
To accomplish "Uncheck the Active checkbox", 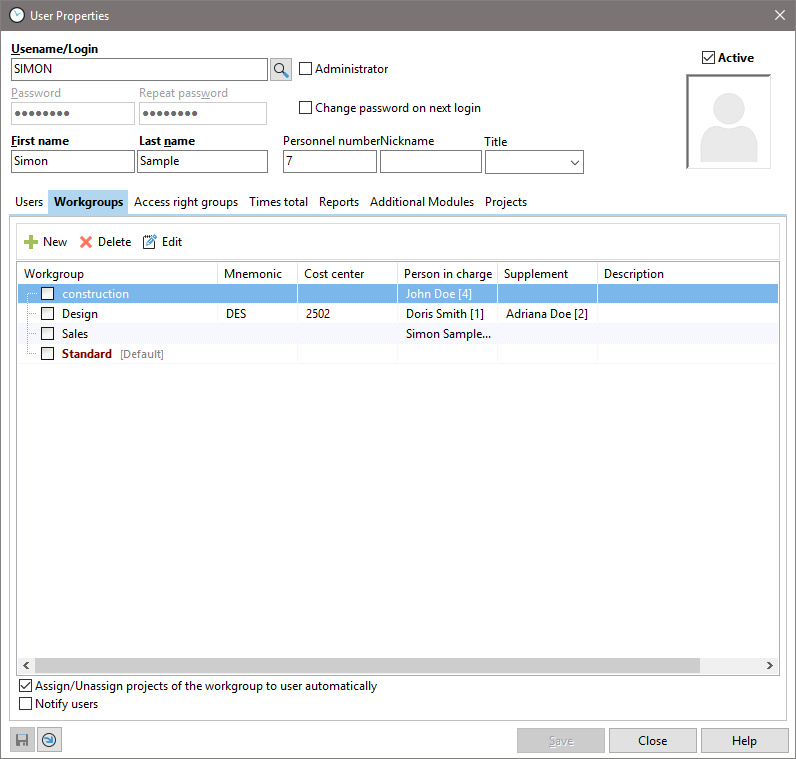I will coord(709,58).
